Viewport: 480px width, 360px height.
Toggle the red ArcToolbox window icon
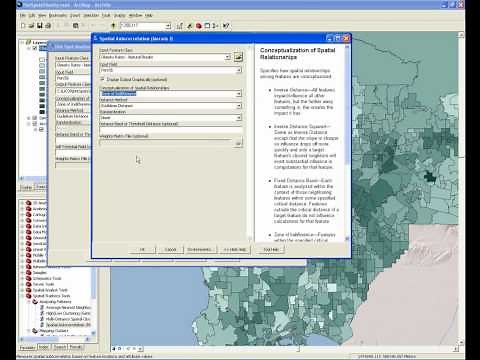[x=199, y=26]
